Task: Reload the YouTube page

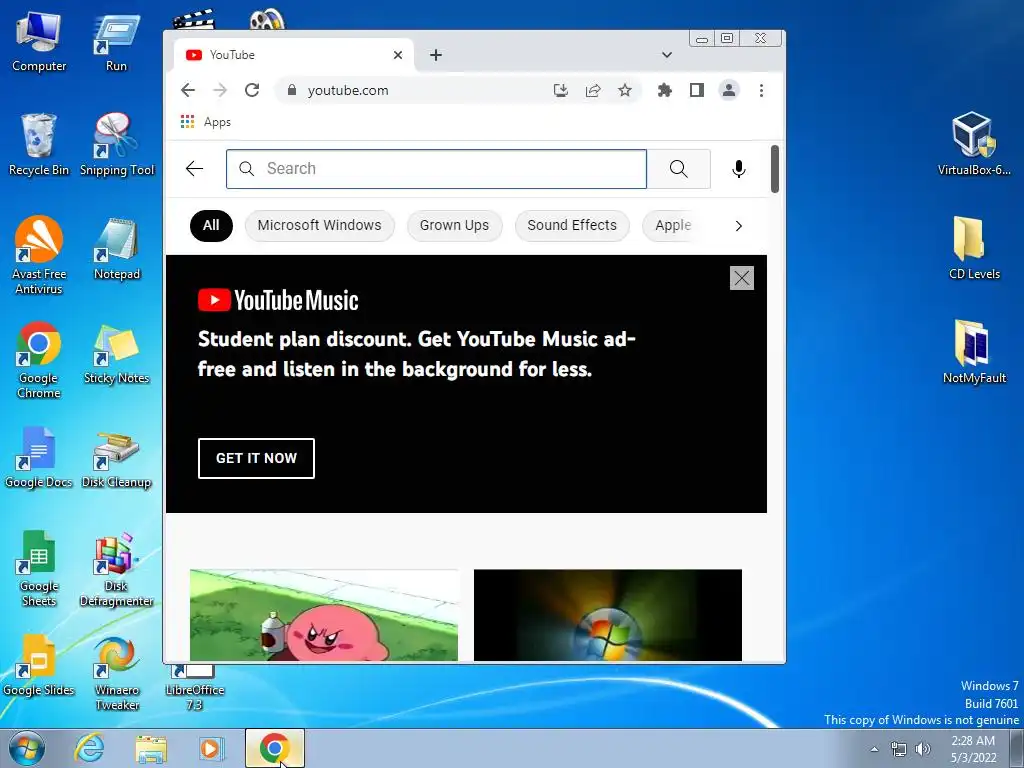Action: click(x=252, y=90)
